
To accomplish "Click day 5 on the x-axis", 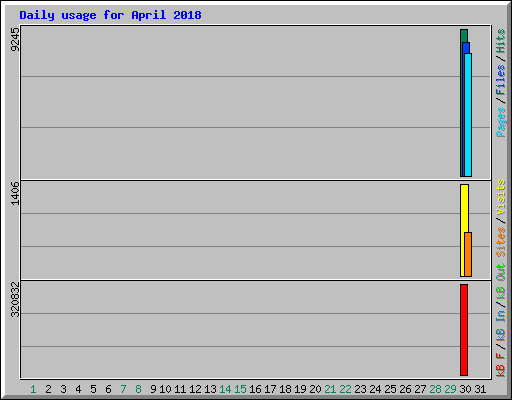I will tap(93, 389).
